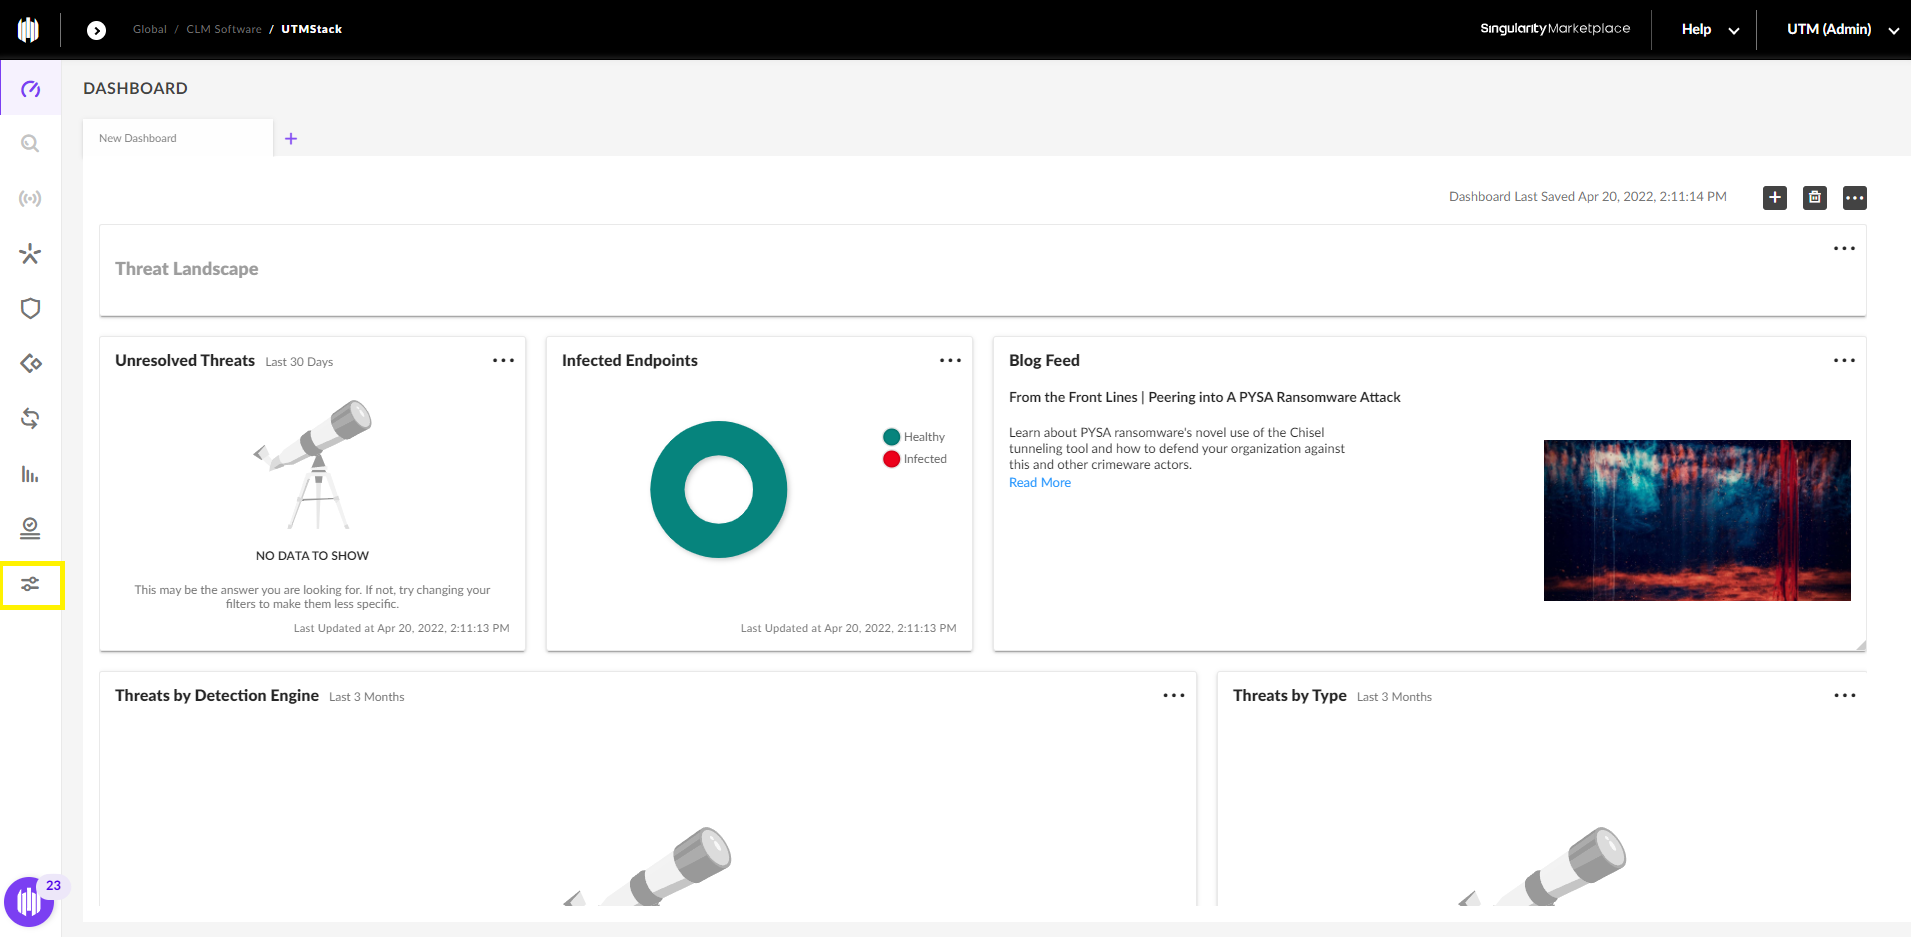The height and width of the screenshot is (937, 1911).
Task: Open the shield sidebar icon
Action: pyautogui.click(x=30, y=308)
